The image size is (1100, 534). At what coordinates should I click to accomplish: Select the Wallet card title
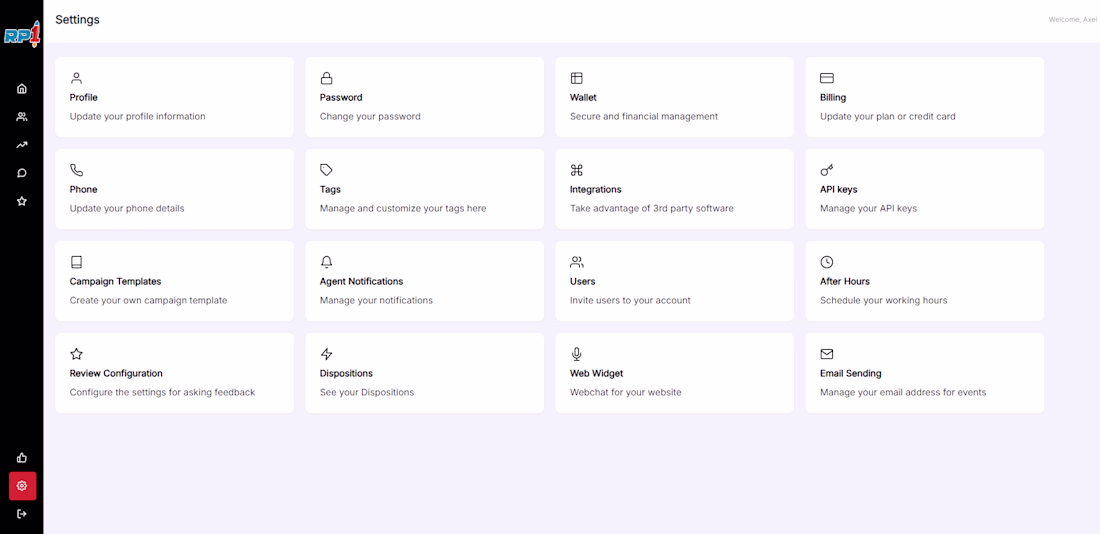pyautogui.click(x=583, y=98)
